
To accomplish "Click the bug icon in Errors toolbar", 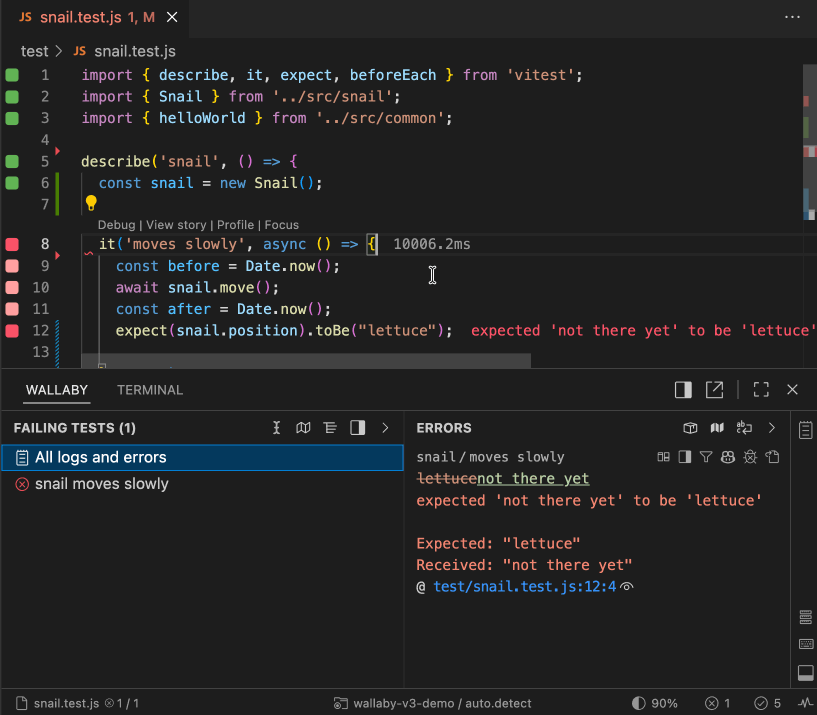I will pyautogui.click(x=750, y=457).
